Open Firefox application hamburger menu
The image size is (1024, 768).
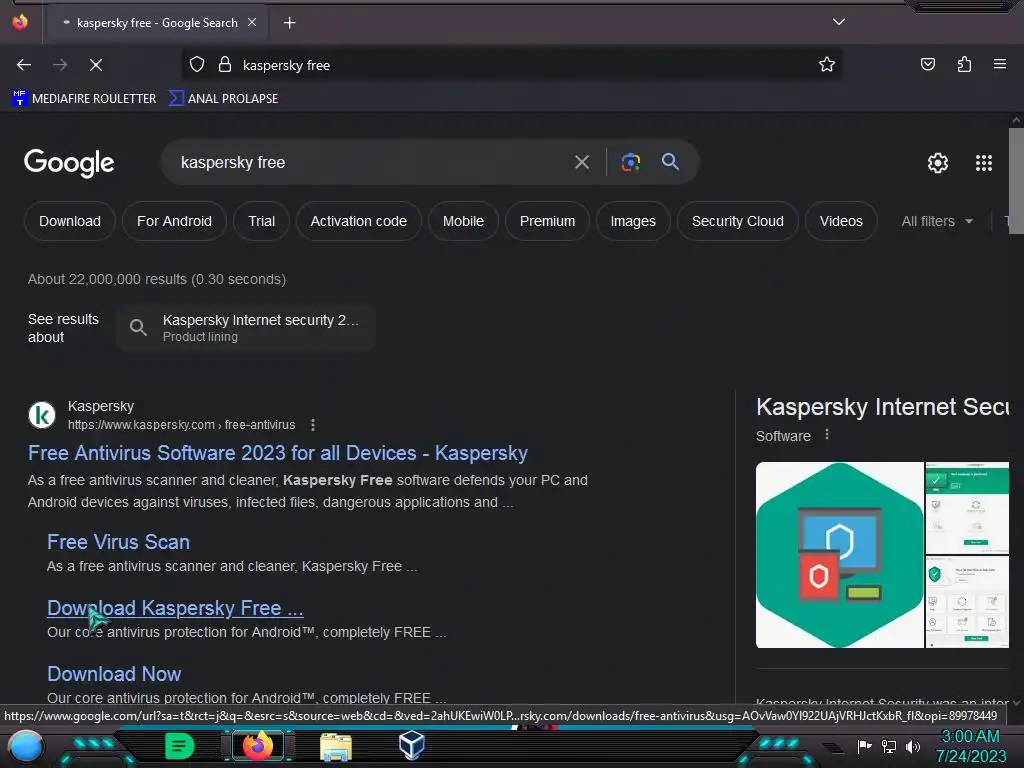pyautogui.click(x=1000, y=64)
